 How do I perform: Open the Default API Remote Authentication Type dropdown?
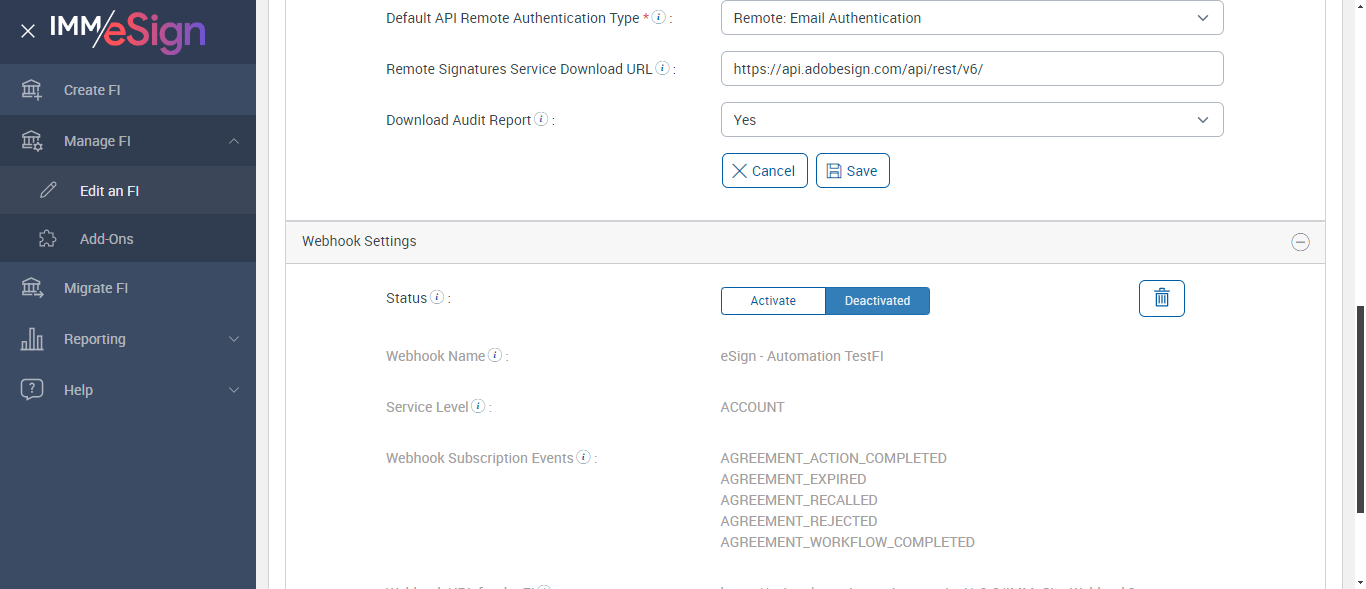tap(971, 18)
